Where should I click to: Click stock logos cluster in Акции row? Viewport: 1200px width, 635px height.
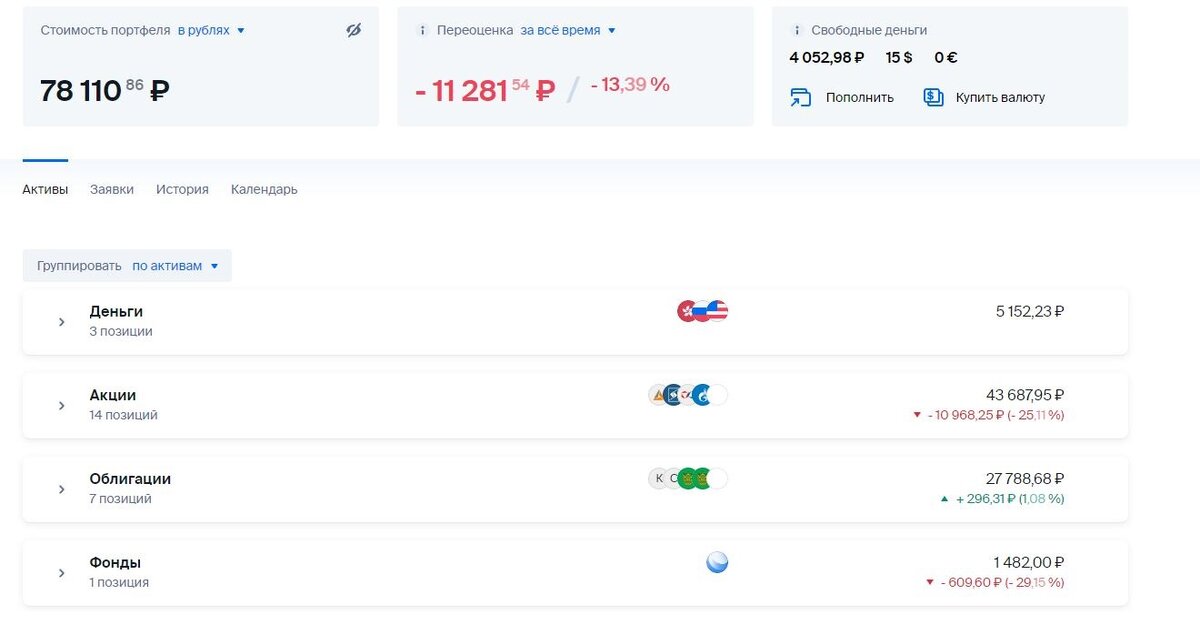click(688, 395)
